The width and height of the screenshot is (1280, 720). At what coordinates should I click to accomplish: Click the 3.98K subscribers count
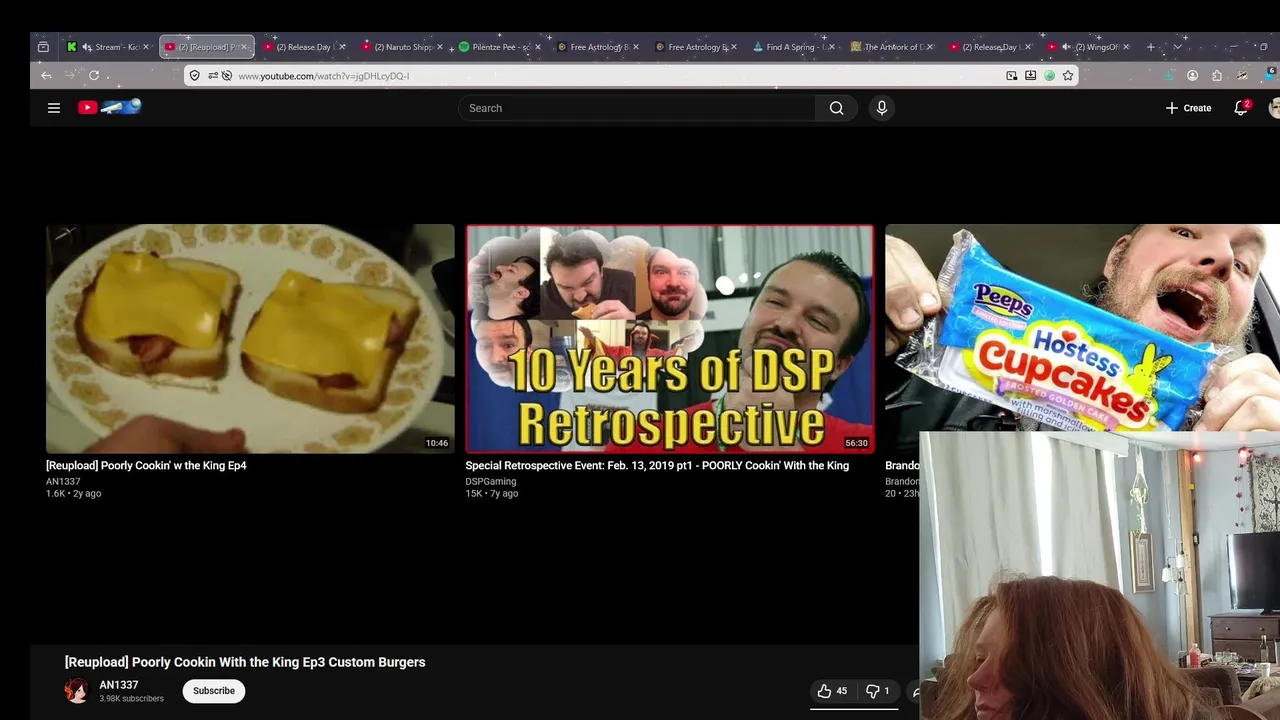tap(131, 698)
